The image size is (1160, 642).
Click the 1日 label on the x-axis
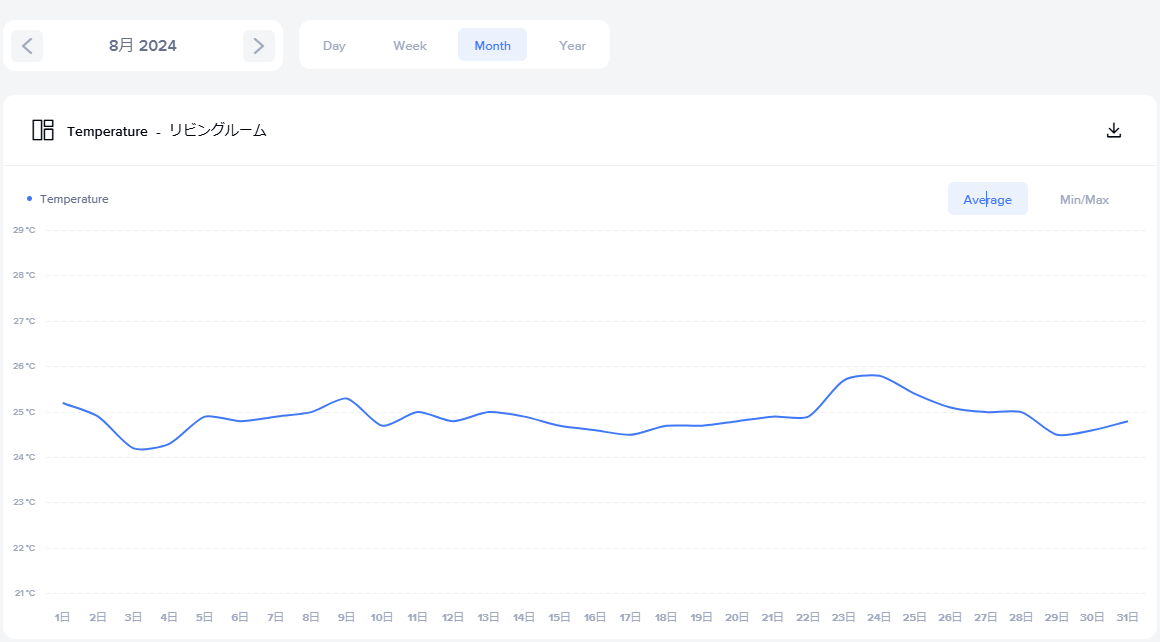pyautogui.click(x=62, y=618)
